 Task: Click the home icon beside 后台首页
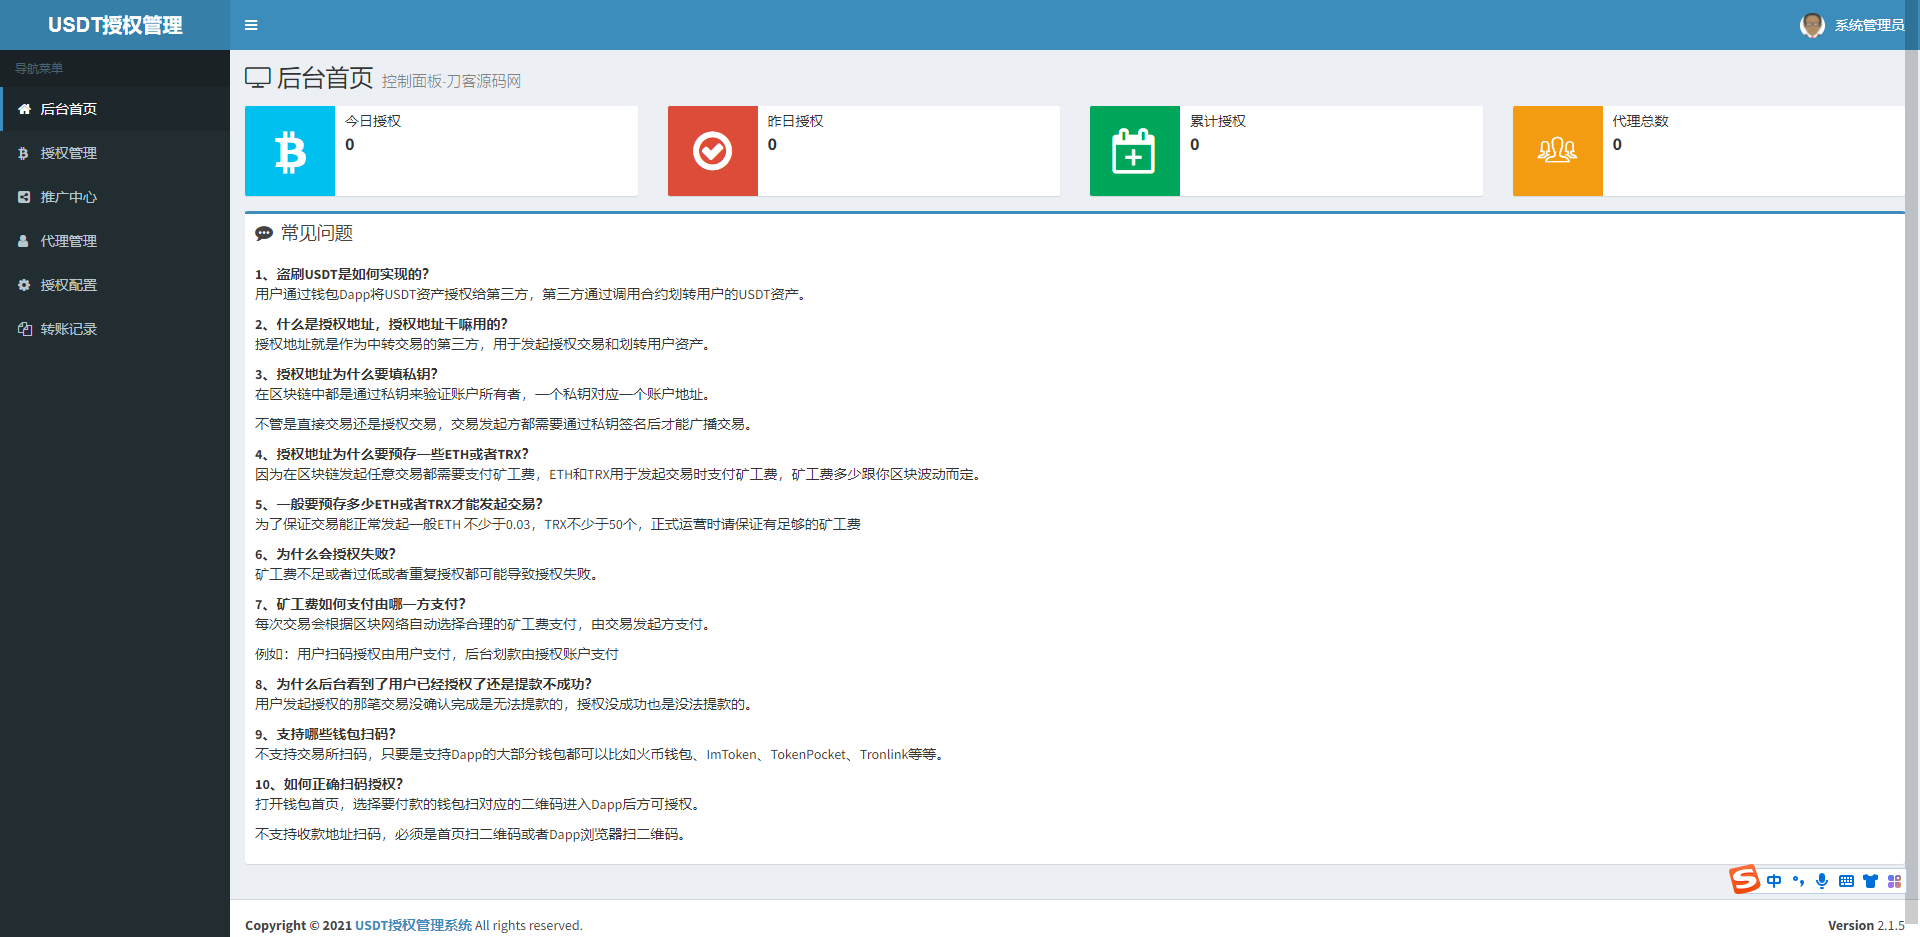click(x=24, y=109)
